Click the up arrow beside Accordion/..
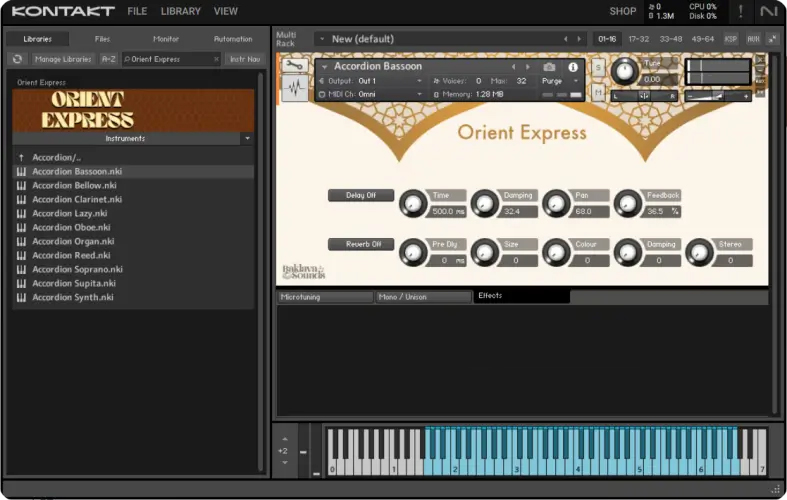Screen dimensions: 787x500 pyautogui.click(x=21, y=158)
